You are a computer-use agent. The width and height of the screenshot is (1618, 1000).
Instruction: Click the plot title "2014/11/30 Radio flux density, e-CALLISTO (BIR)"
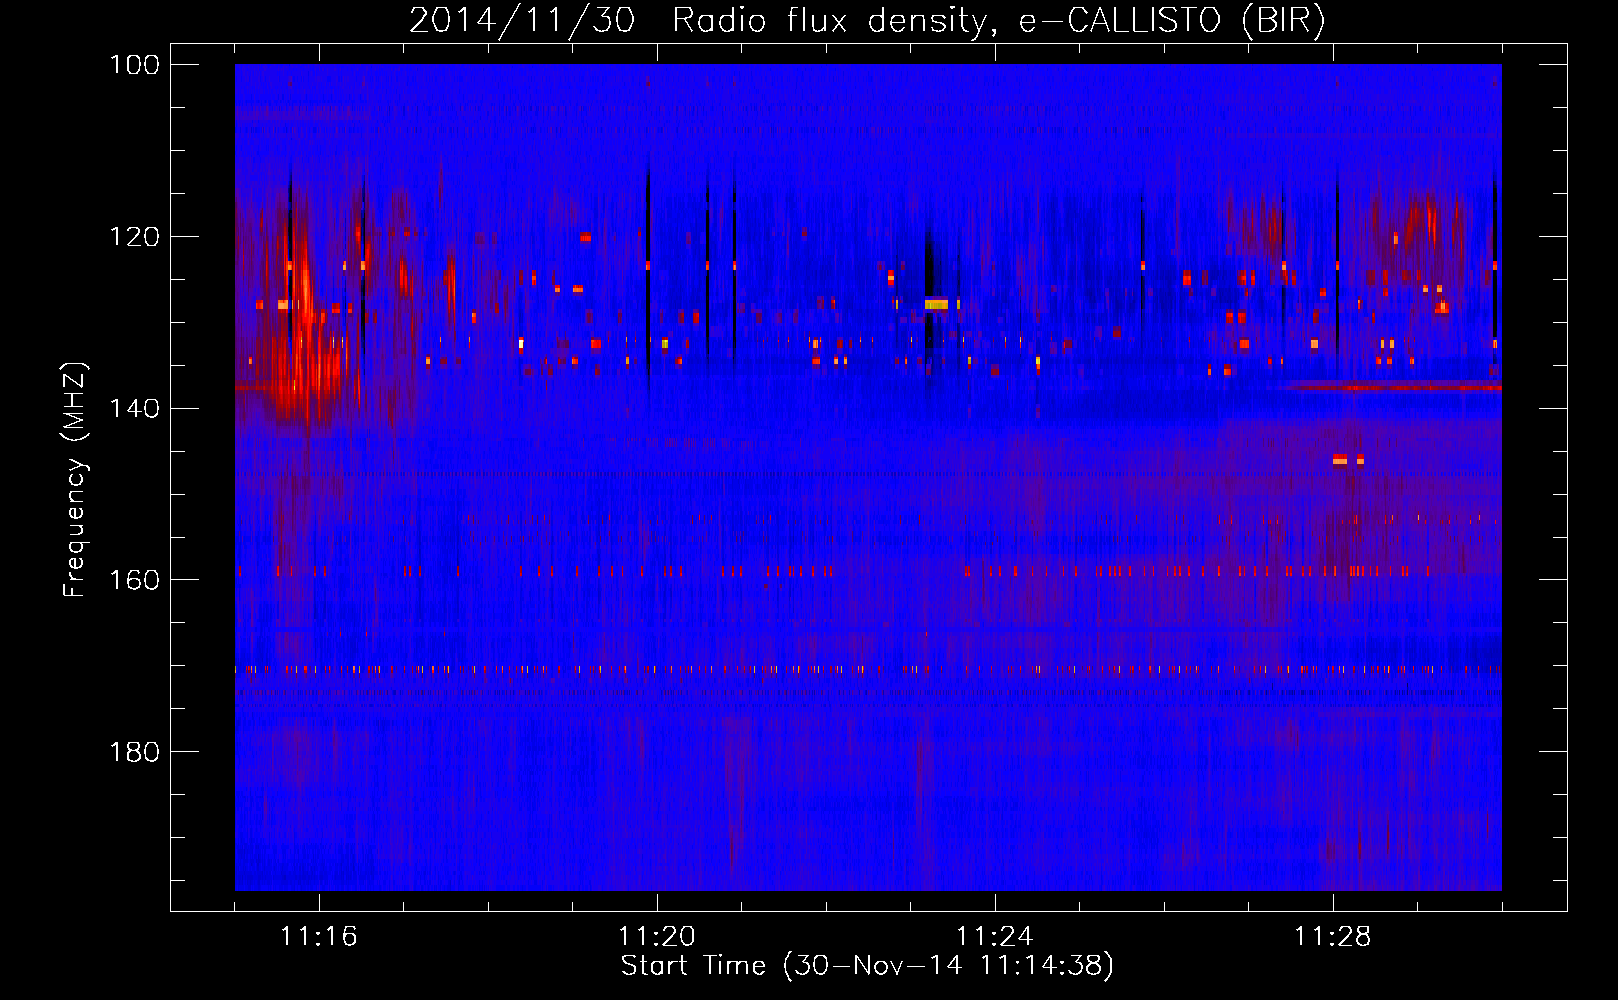pyautogui.click(x=867, y=20)
